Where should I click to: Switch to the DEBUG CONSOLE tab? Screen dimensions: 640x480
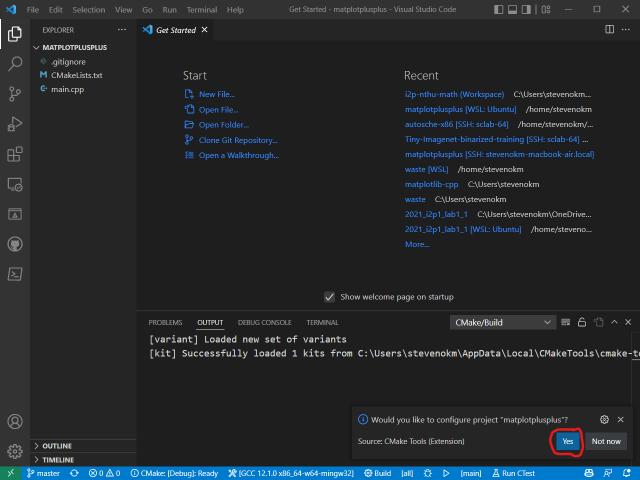tap(264, 322)
